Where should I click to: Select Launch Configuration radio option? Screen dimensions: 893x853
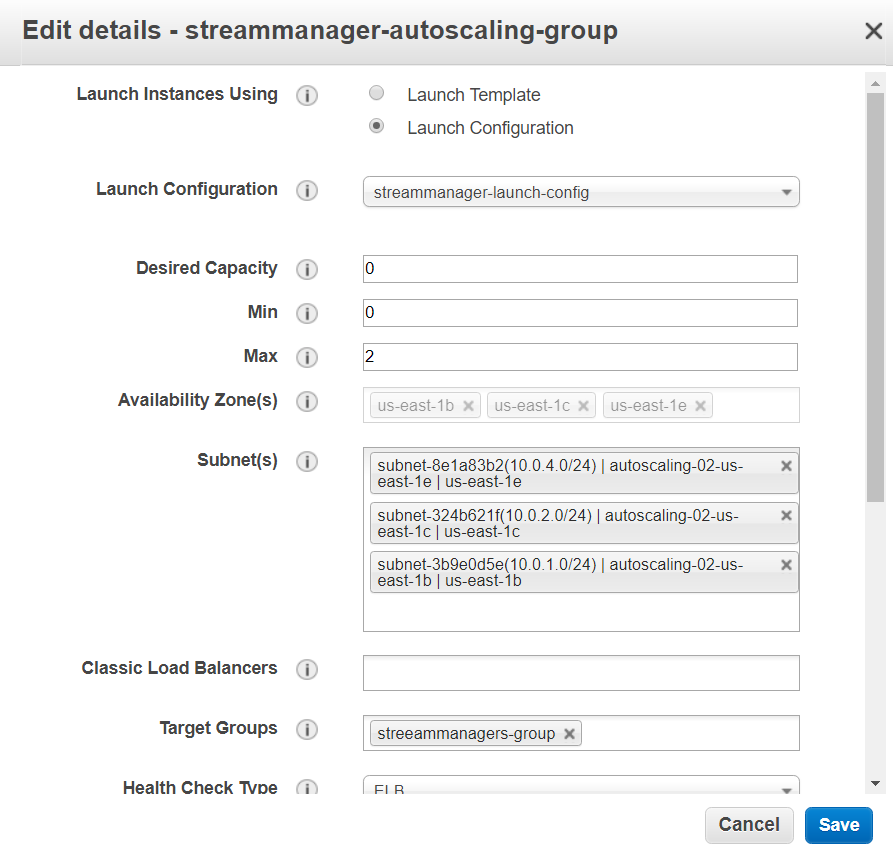pos(376,126)
